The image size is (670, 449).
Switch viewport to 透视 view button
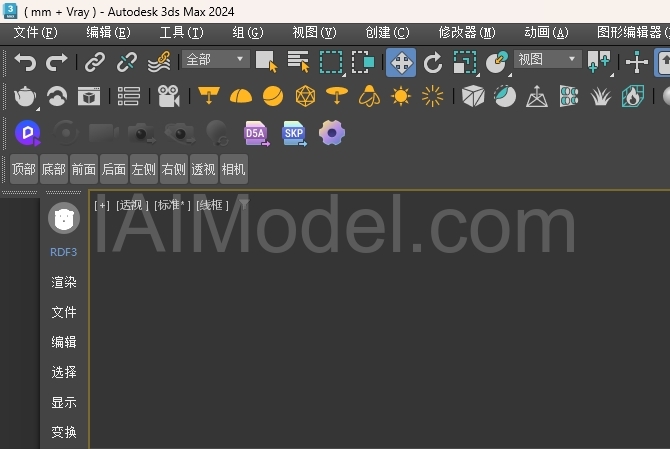(203, 169)
